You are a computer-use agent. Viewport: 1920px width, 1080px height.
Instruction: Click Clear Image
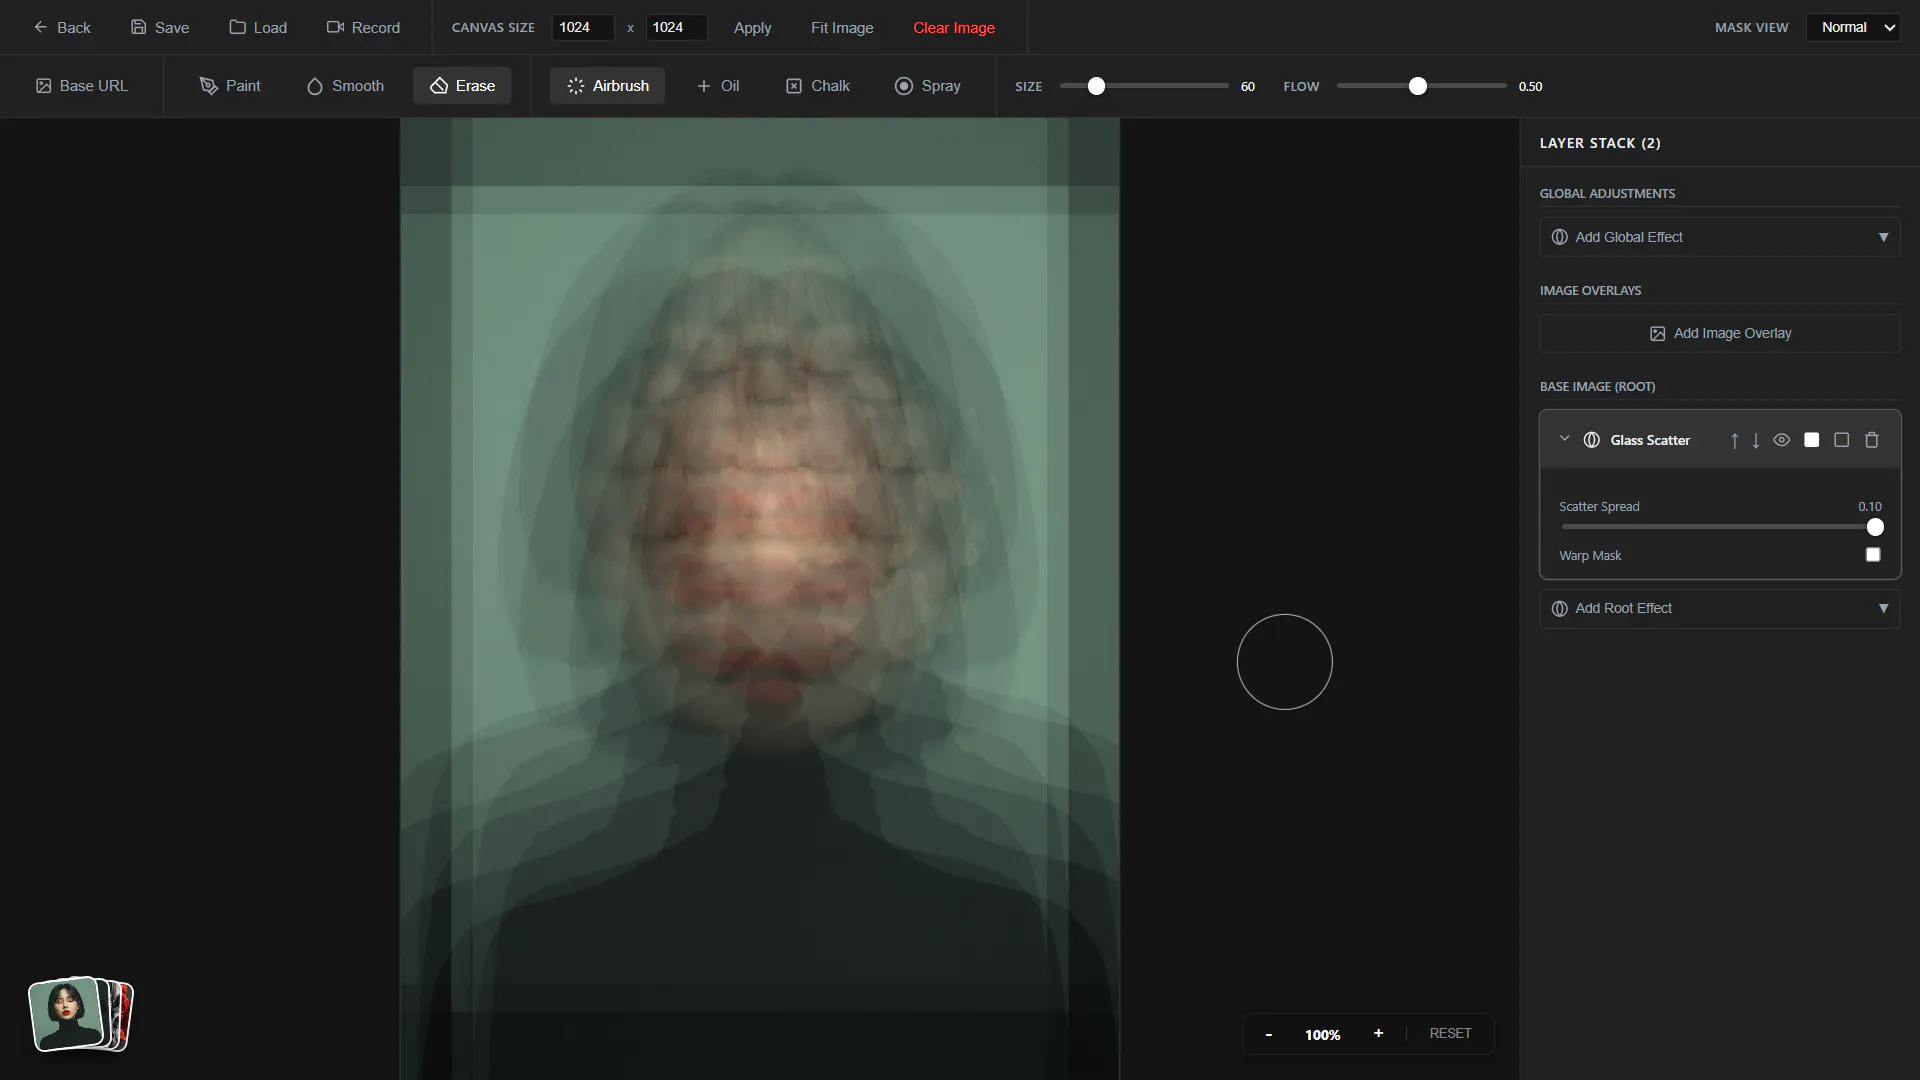[954, 27]
